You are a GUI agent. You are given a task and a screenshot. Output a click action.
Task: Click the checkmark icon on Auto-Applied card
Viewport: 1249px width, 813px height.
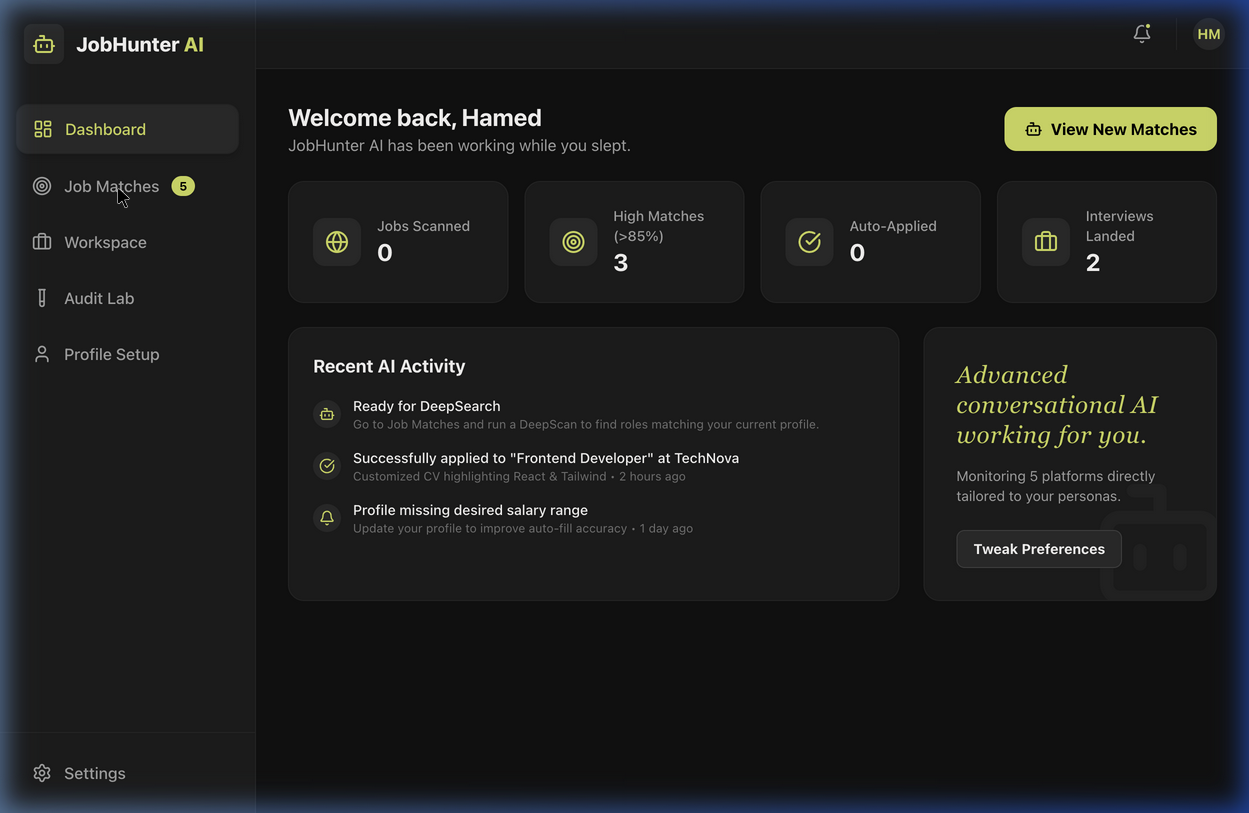pos(809,241)
